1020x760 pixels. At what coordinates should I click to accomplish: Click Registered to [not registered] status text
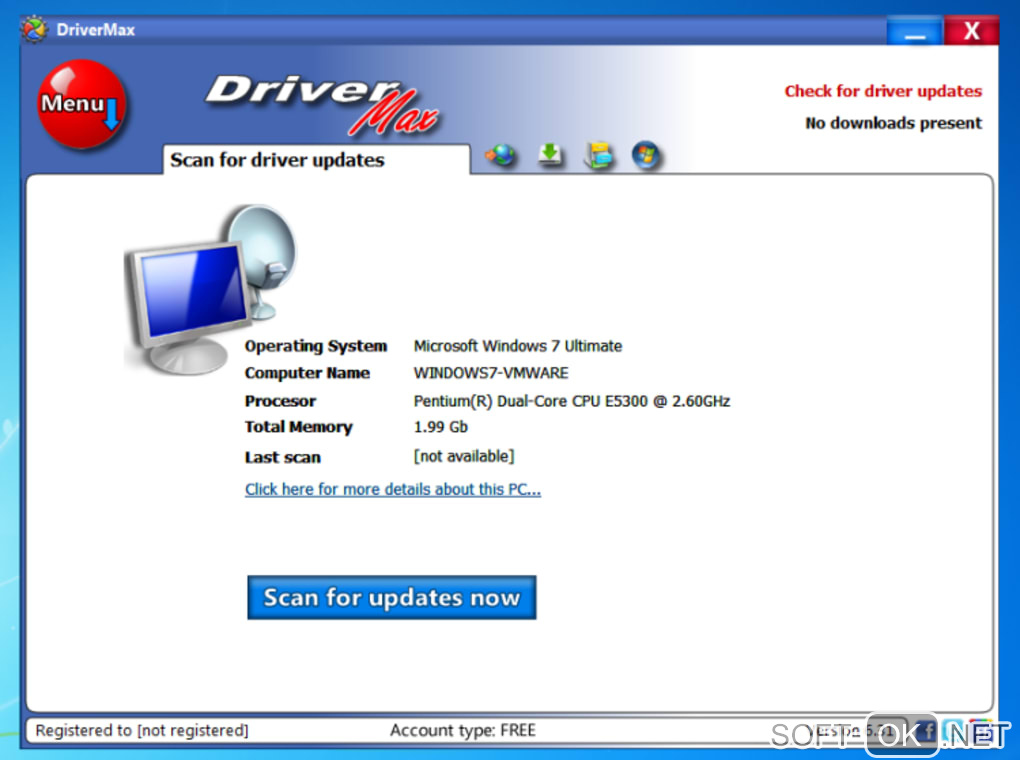(142, 731)
